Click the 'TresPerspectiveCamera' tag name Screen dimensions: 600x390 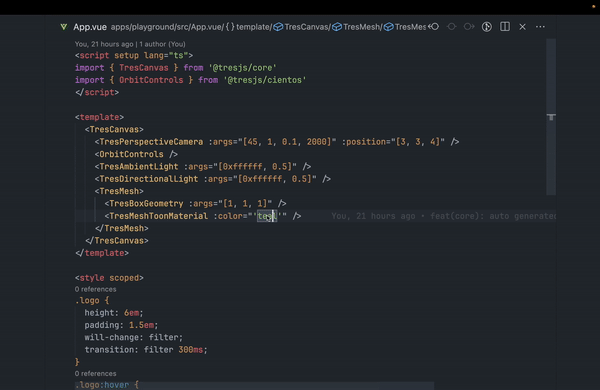click(x=151, y=142)
